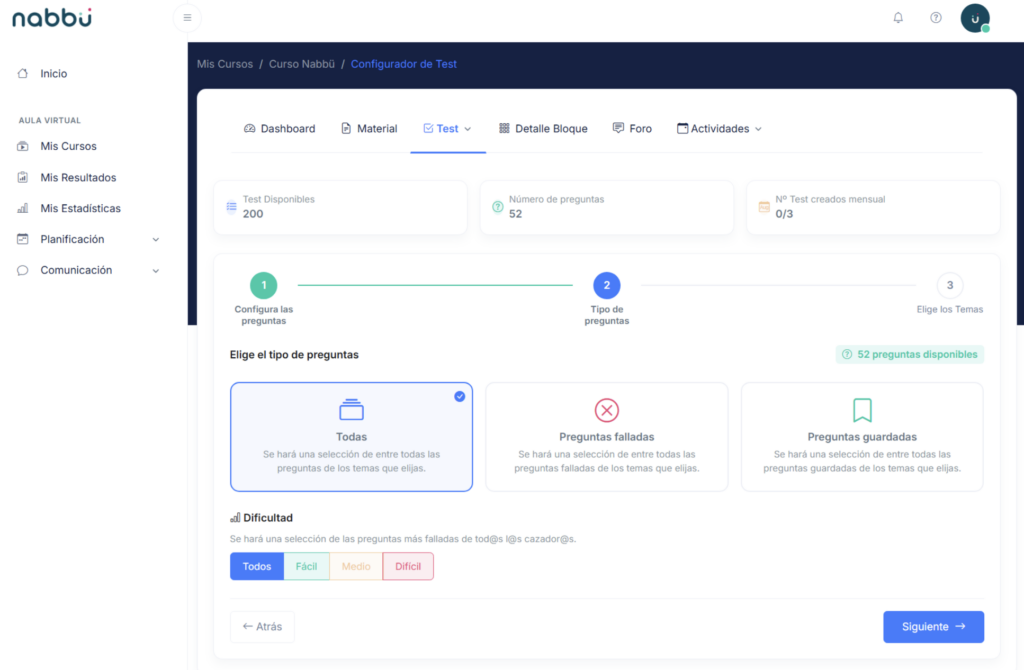Click the Dificultad bar chart icon
Viewport: 1024px width, 670px height.
235,518
